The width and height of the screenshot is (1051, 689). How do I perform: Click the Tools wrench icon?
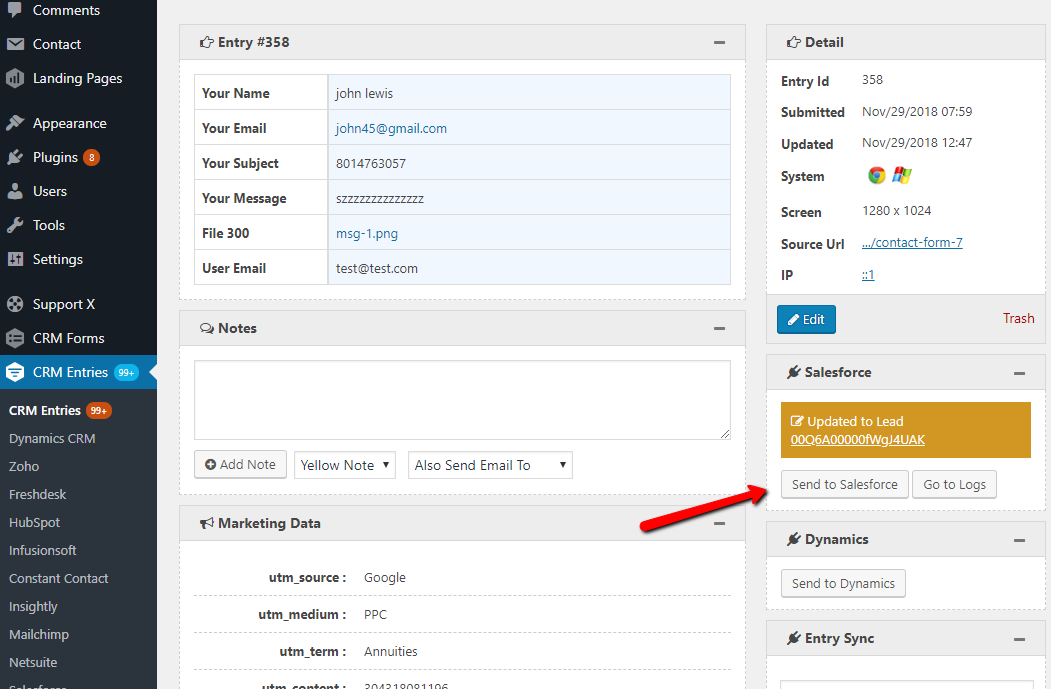pyautogui.click(x=15, y=225)
